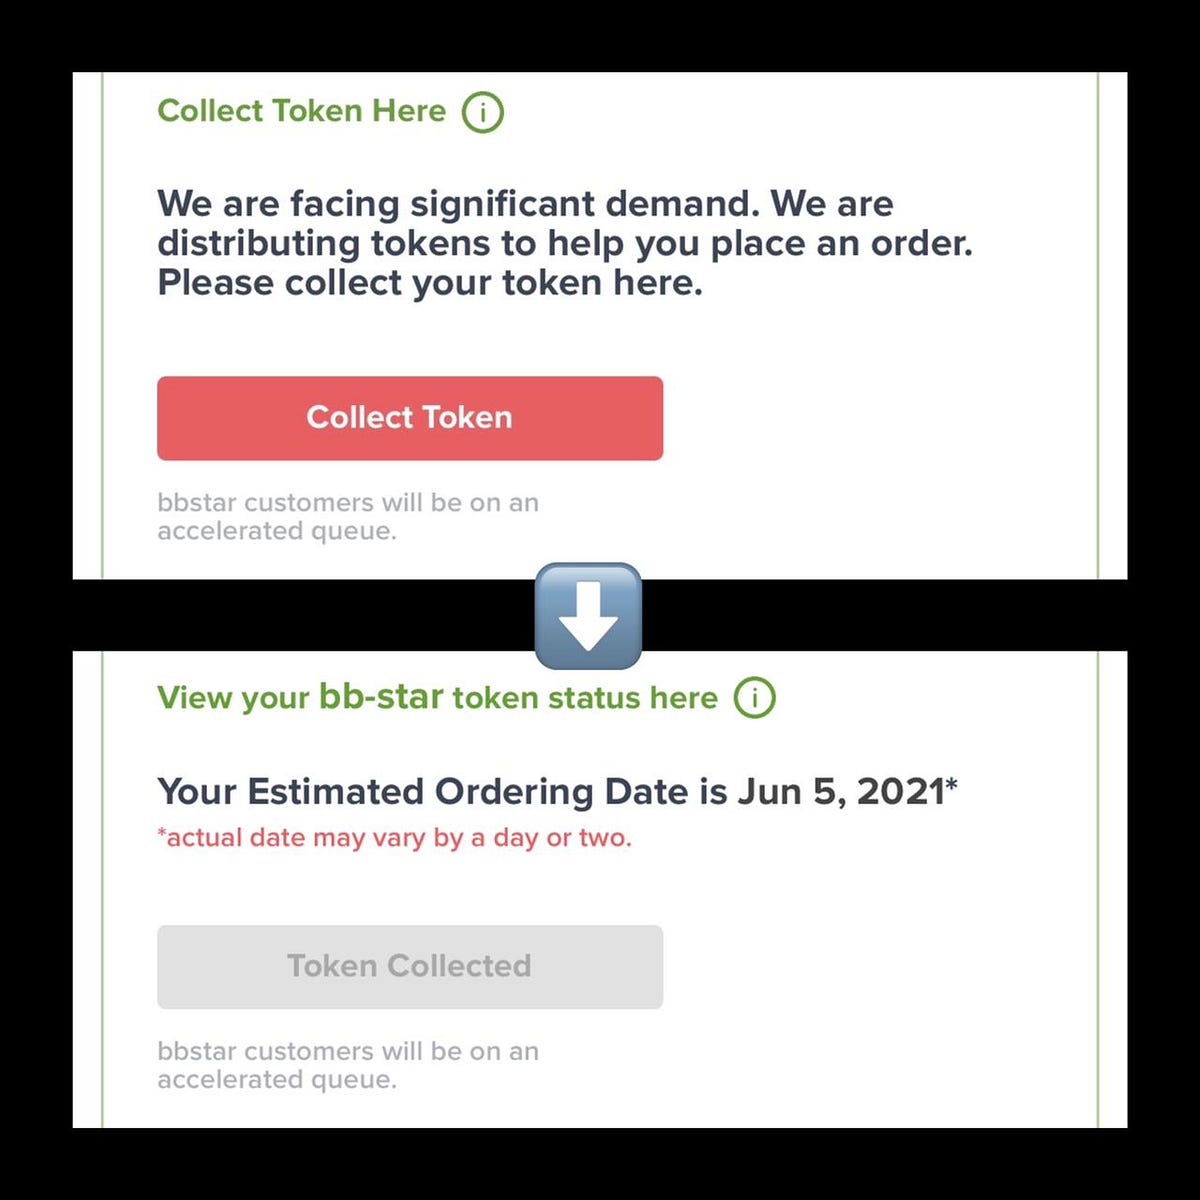Screen dimensions: 1200x1200
Task: Click the disabled Token Collected label text
Action: click(409, 966)
